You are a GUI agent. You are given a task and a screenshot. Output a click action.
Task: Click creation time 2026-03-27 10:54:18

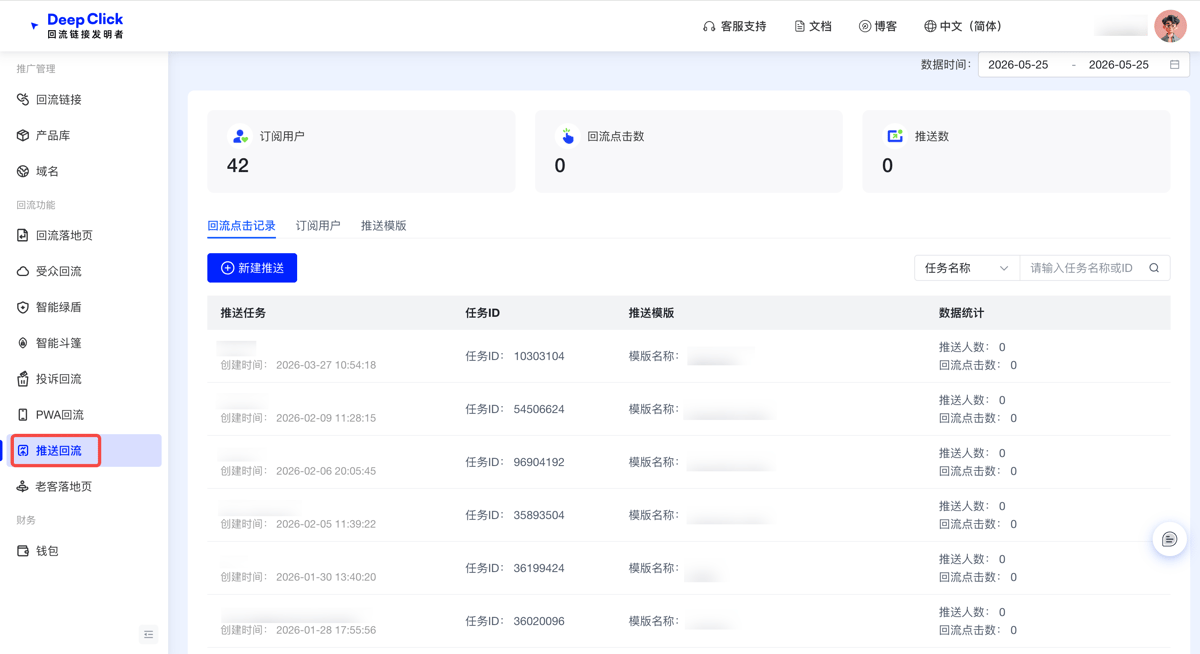click(326, 365)
